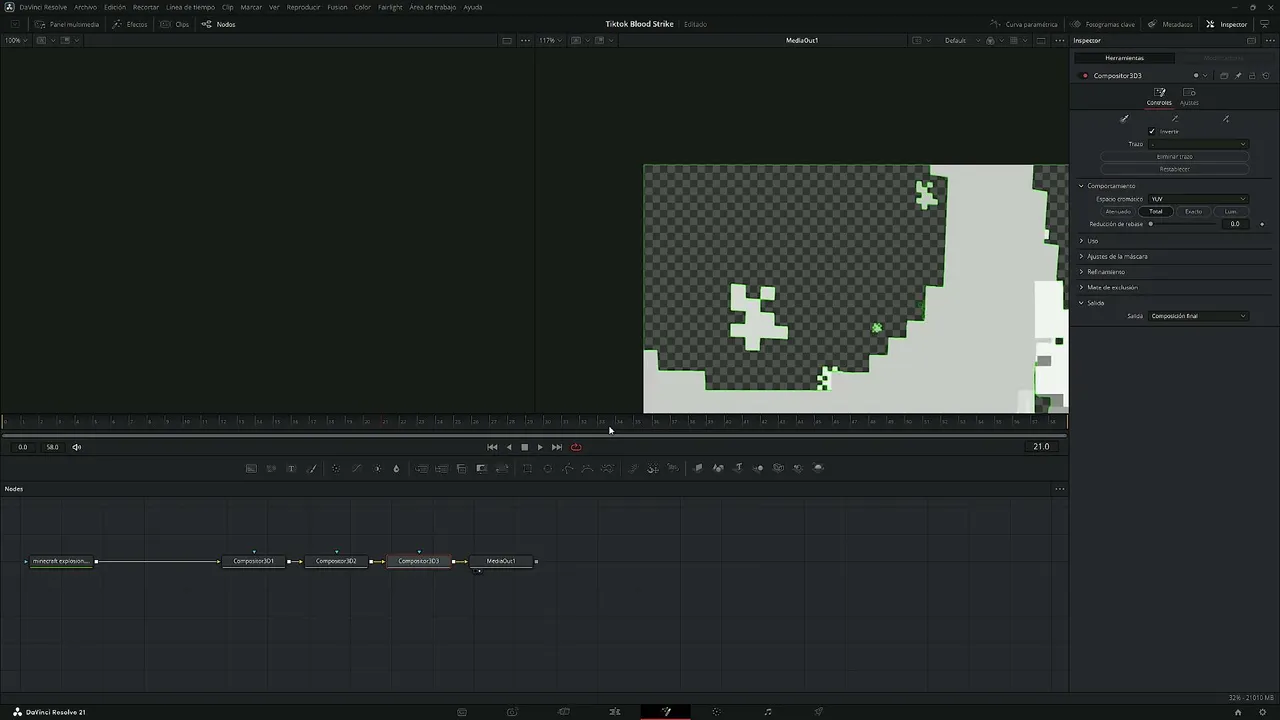Switch to the Controles tab

pyautogui.click(x=1159, y=97)
